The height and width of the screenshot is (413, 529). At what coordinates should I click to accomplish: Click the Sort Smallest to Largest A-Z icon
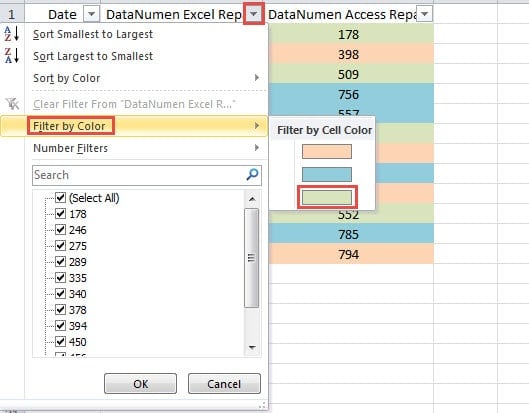click(x=12, y=34)
